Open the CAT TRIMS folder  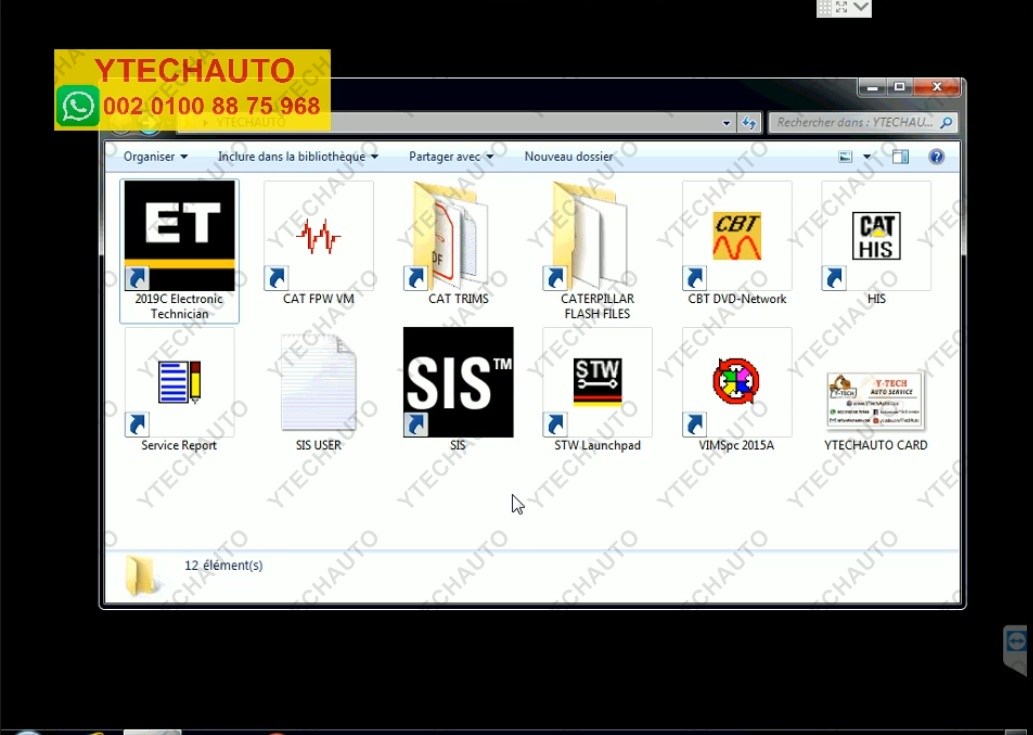point(457,235)
